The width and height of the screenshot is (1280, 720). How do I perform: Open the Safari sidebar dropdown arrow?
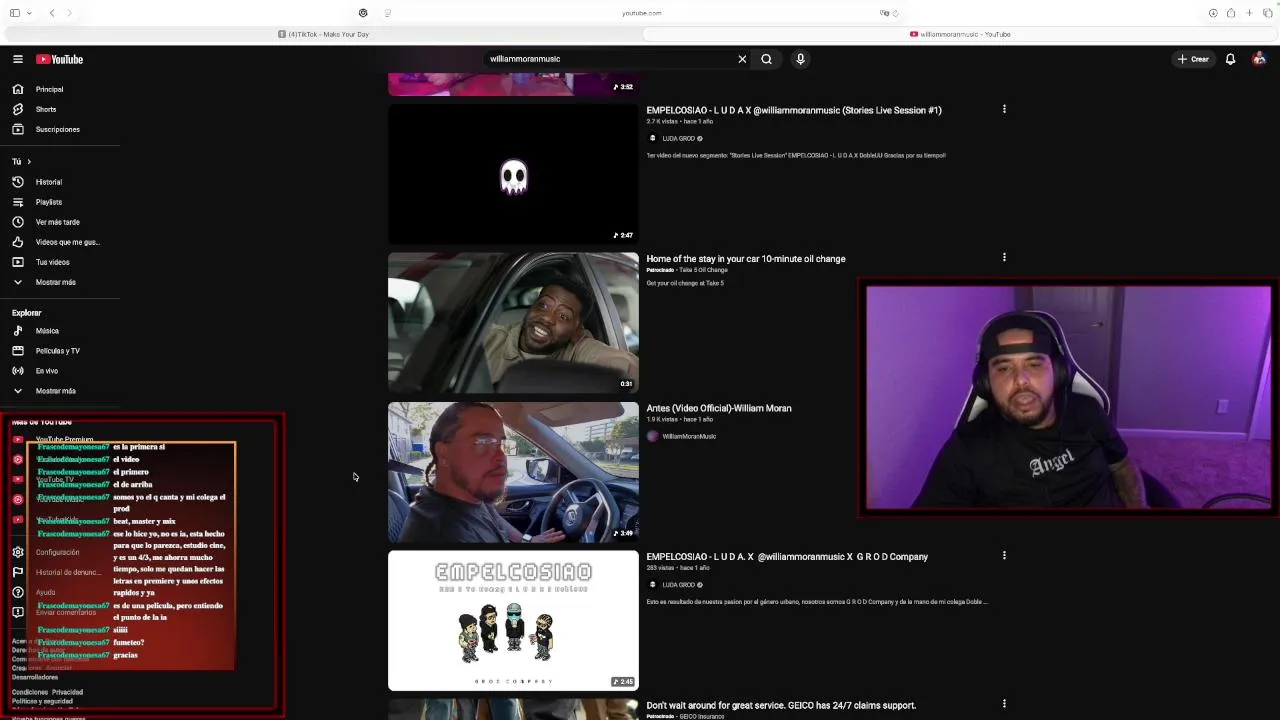tap(29, 13)
